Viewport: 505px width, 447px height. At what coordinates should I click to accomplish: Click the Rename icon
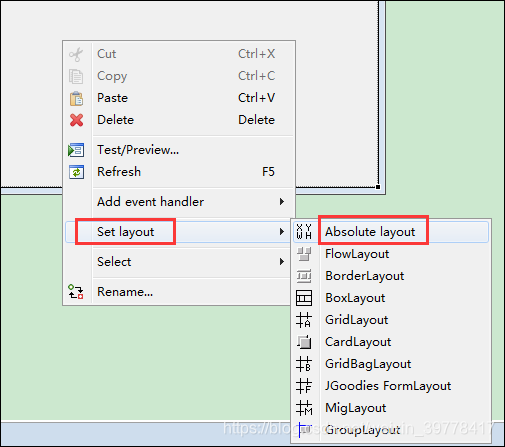click(76, 292)
